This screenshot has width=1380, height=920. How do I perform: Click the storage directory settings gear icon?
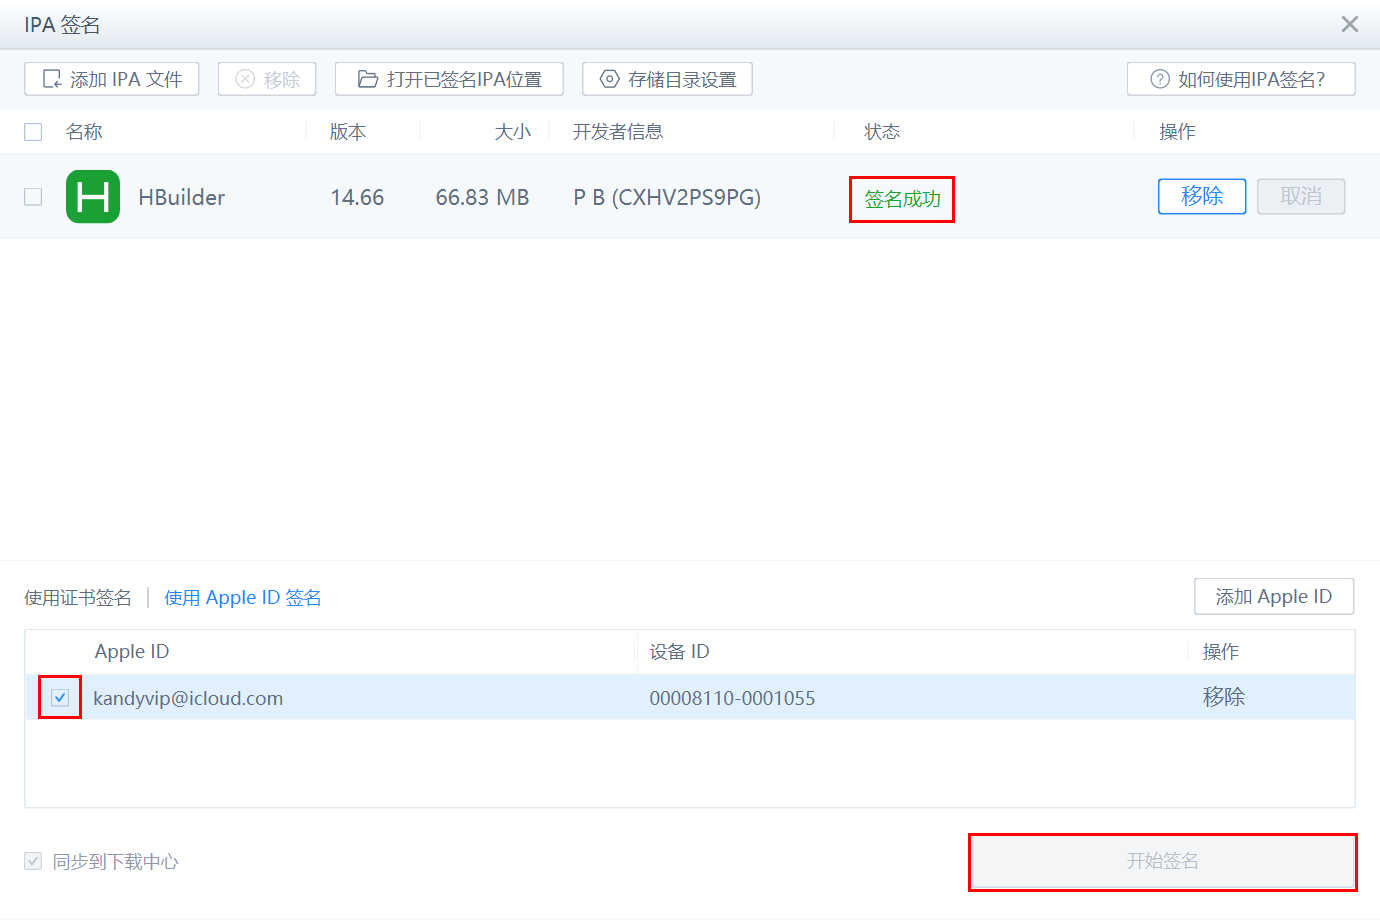pyautogui.click(x=609, y=79)
